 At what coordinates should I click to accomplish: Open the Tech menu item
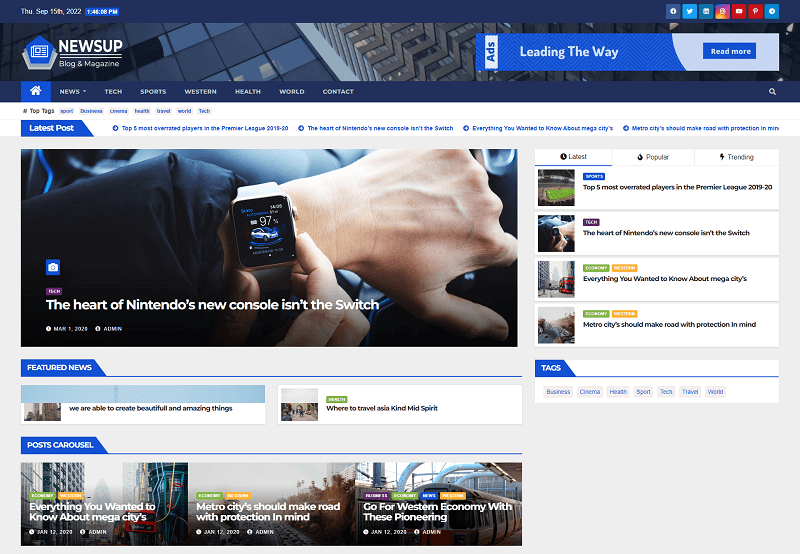113,92
